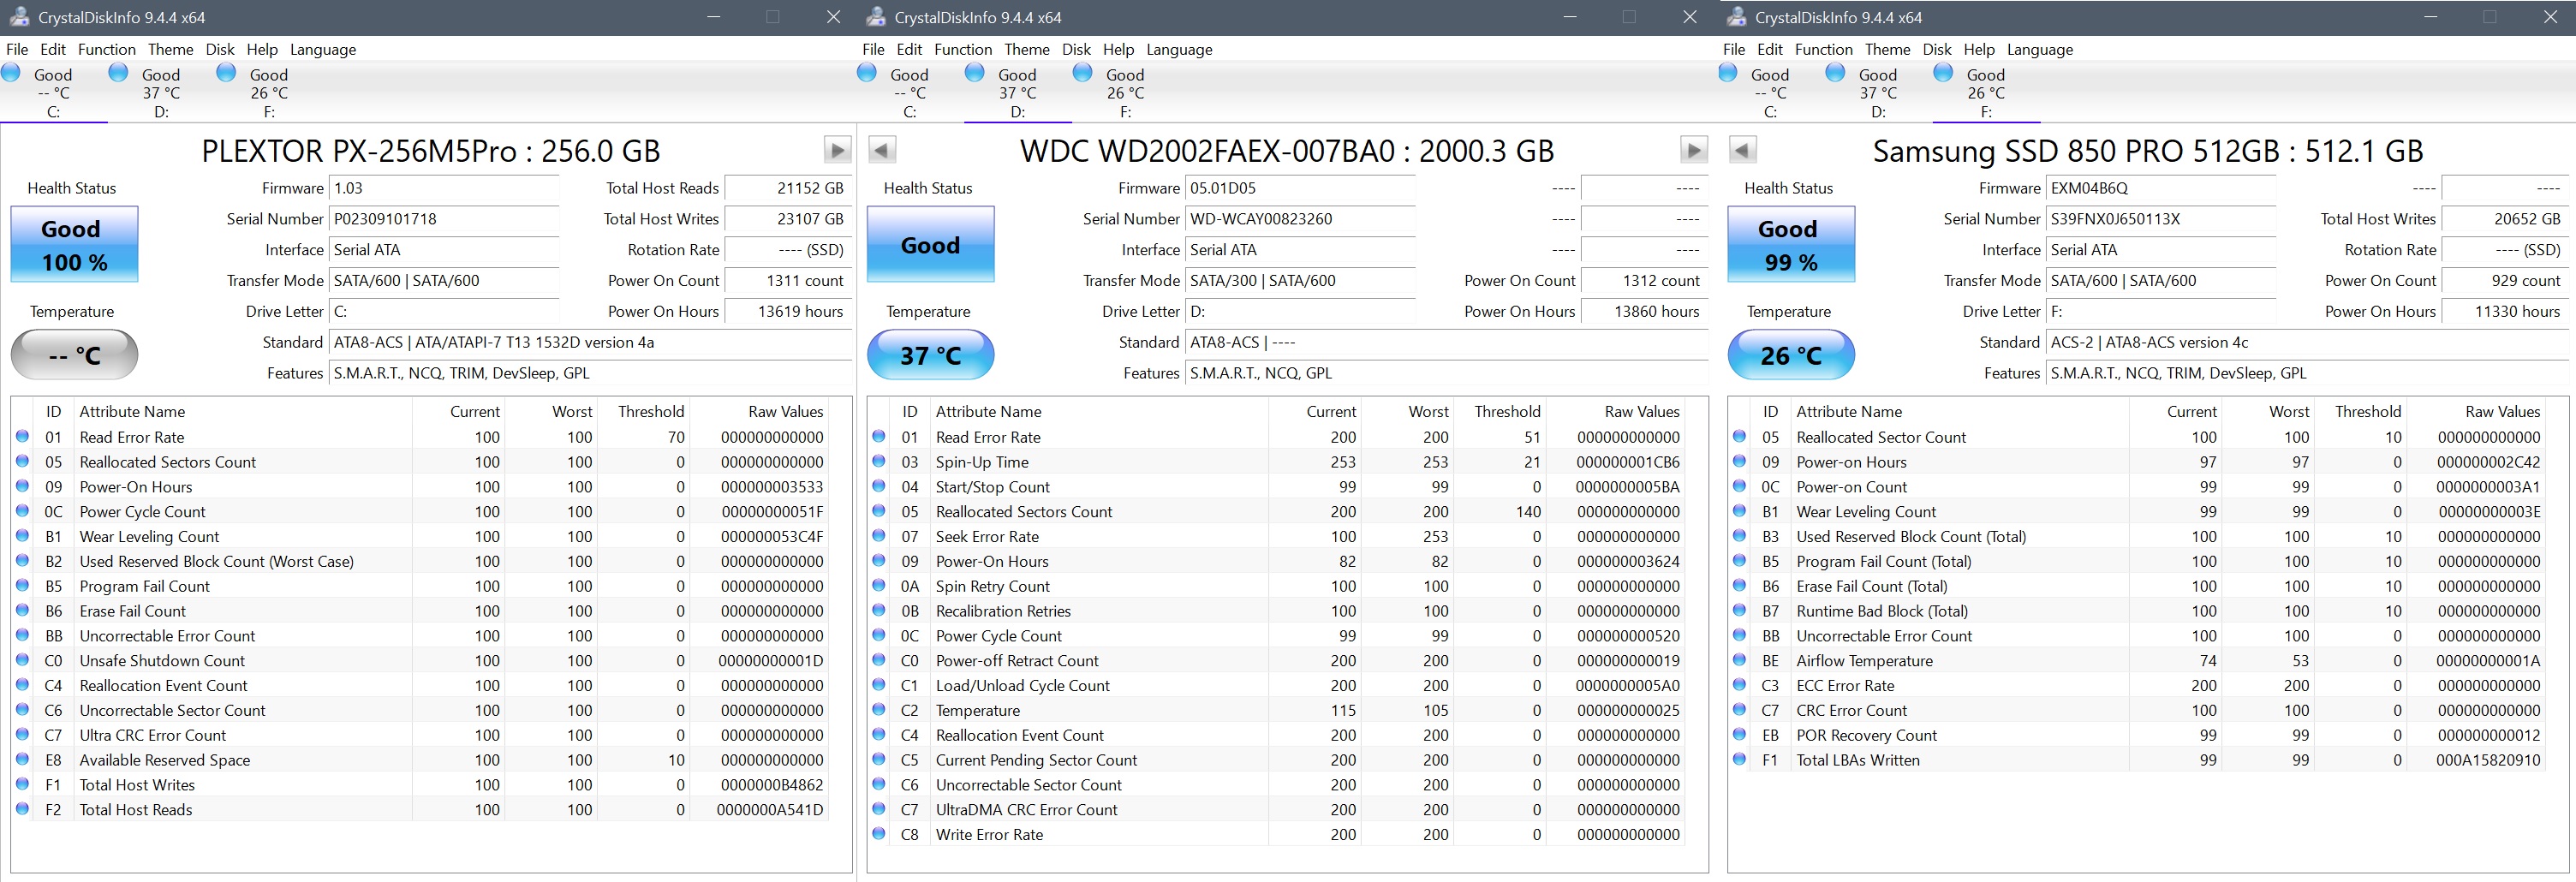Click previous disk arrow in WDC window
Image resolution: width=2576 pixels, height=882 pixels.
click(881, 150)
